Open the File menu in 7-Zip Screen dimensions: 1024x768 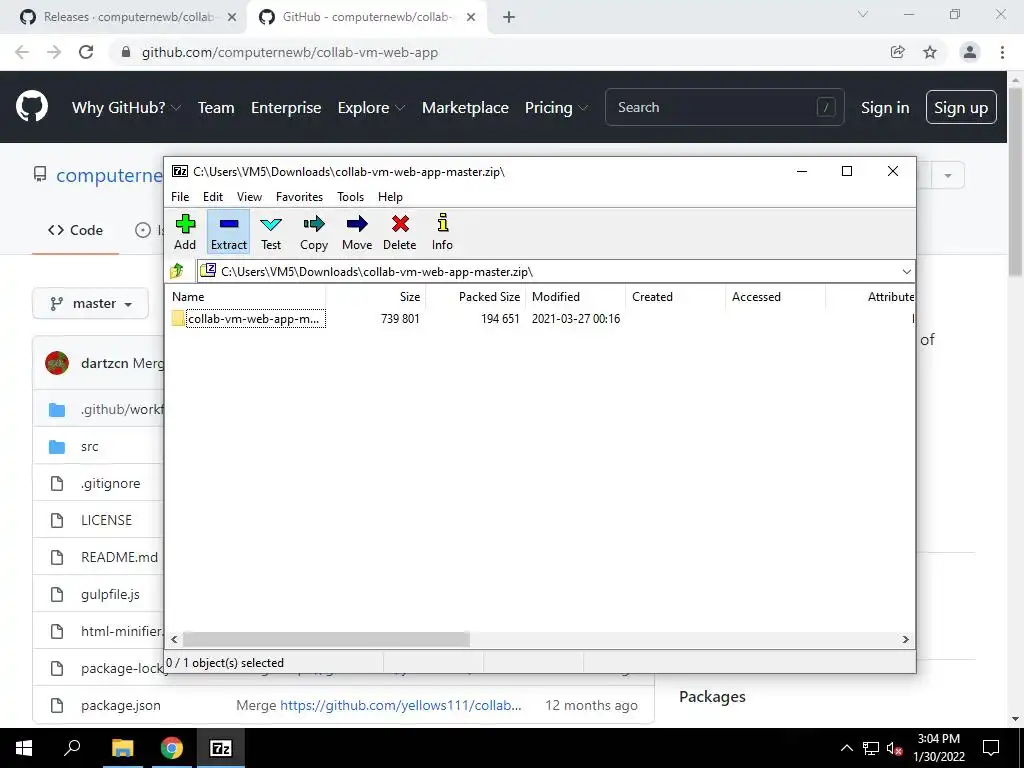pyautogui.click(x=180, y=197)
